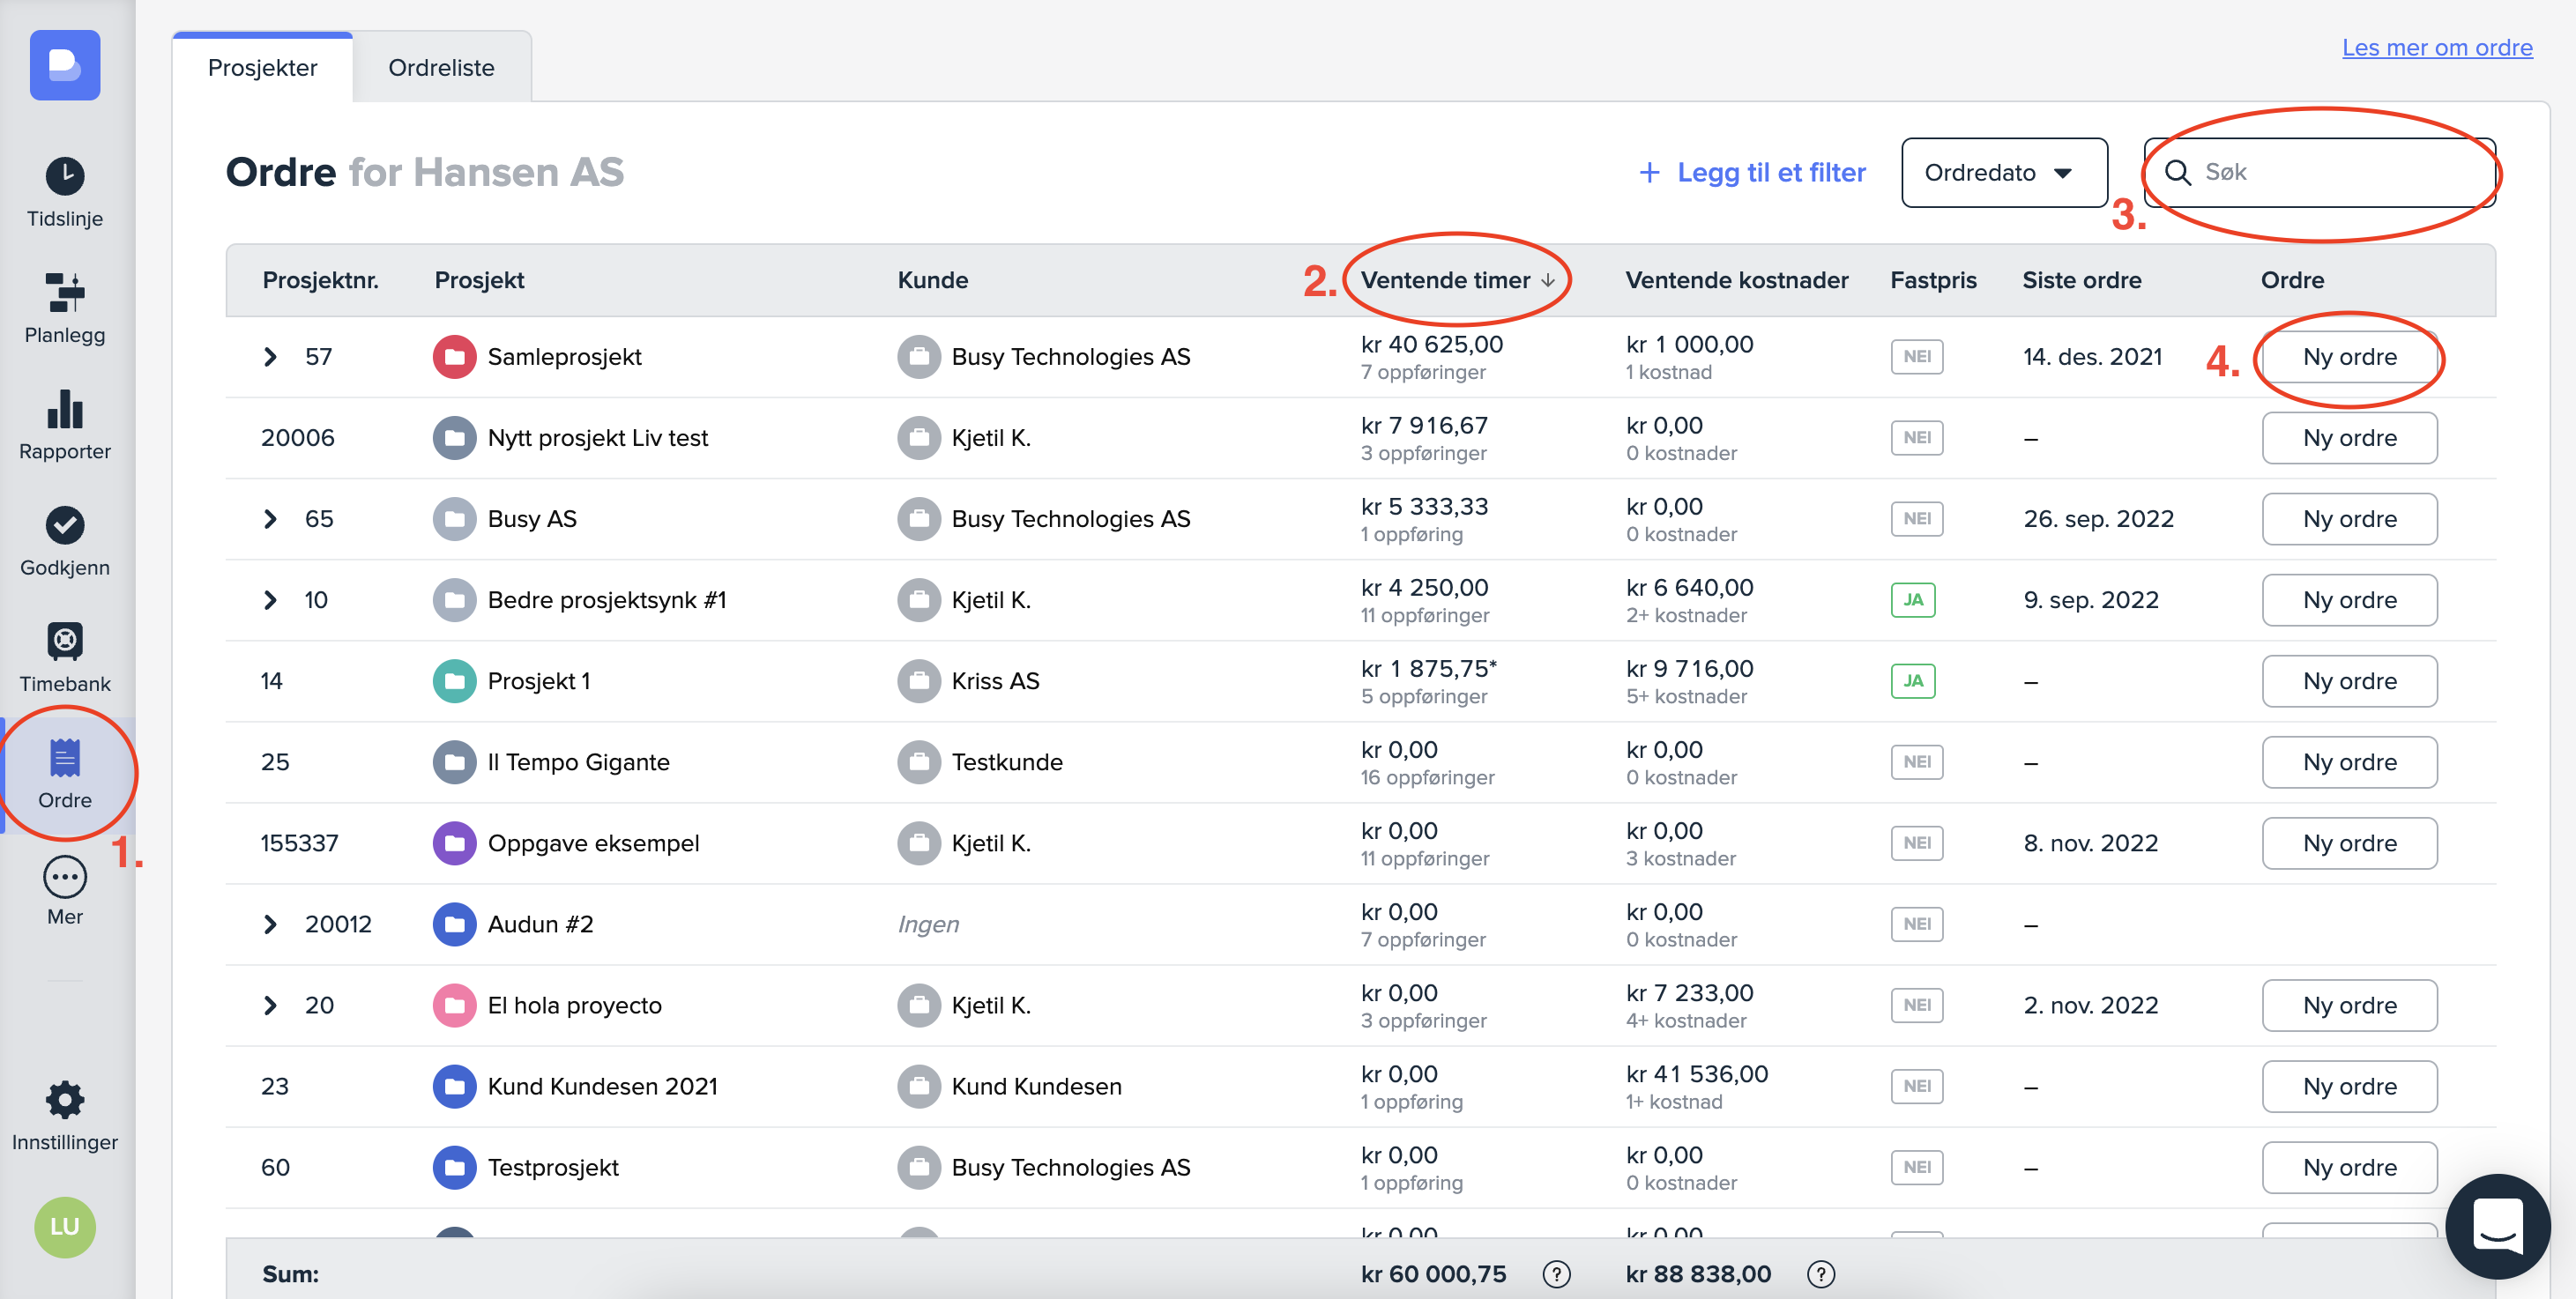
Task: Toggle NEI Fastpris badge for Samleprosjekt
Action: pos(1916,357)
